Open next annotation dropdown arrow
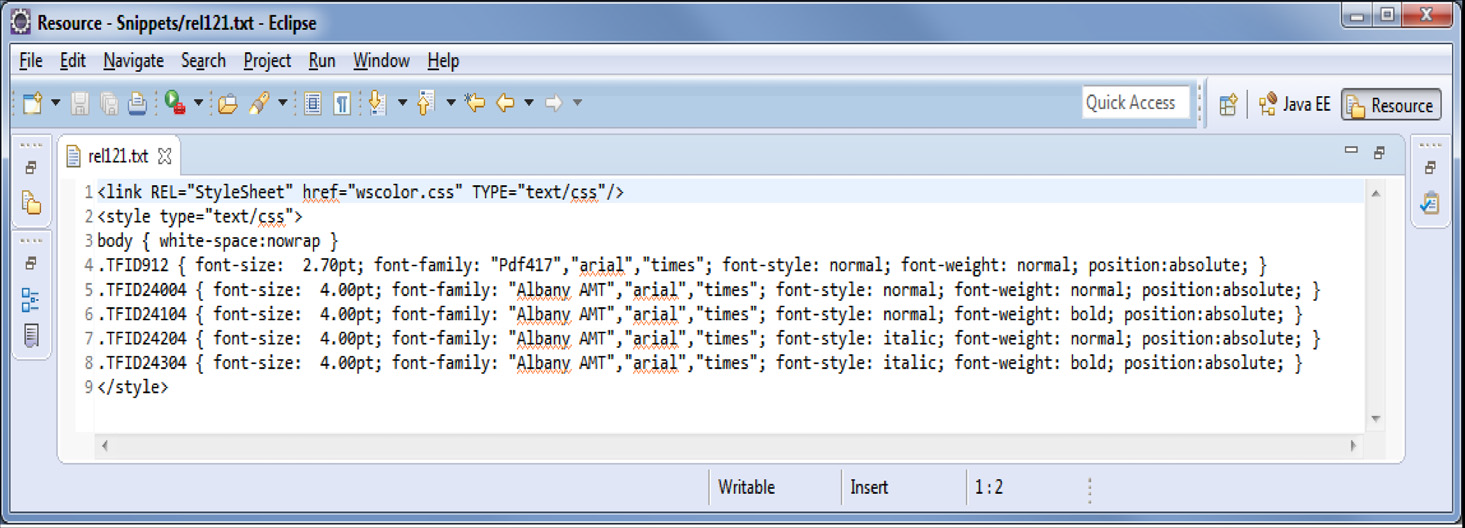Screen dimensions: 1465x528 click(402, 103)
